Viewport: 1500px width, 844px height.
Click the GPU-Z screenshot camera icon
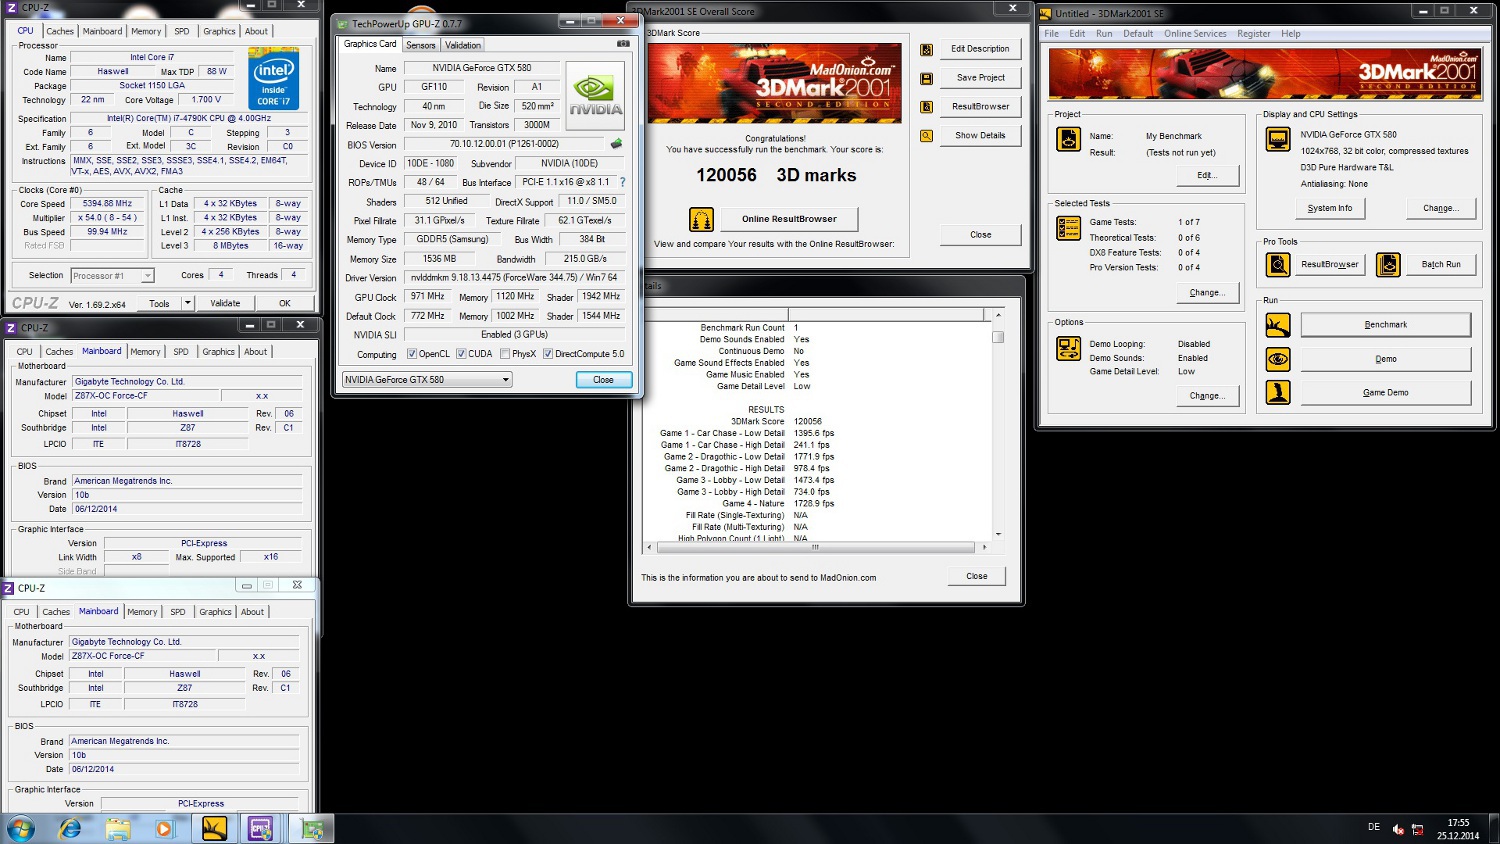click(x=623, y=44)
